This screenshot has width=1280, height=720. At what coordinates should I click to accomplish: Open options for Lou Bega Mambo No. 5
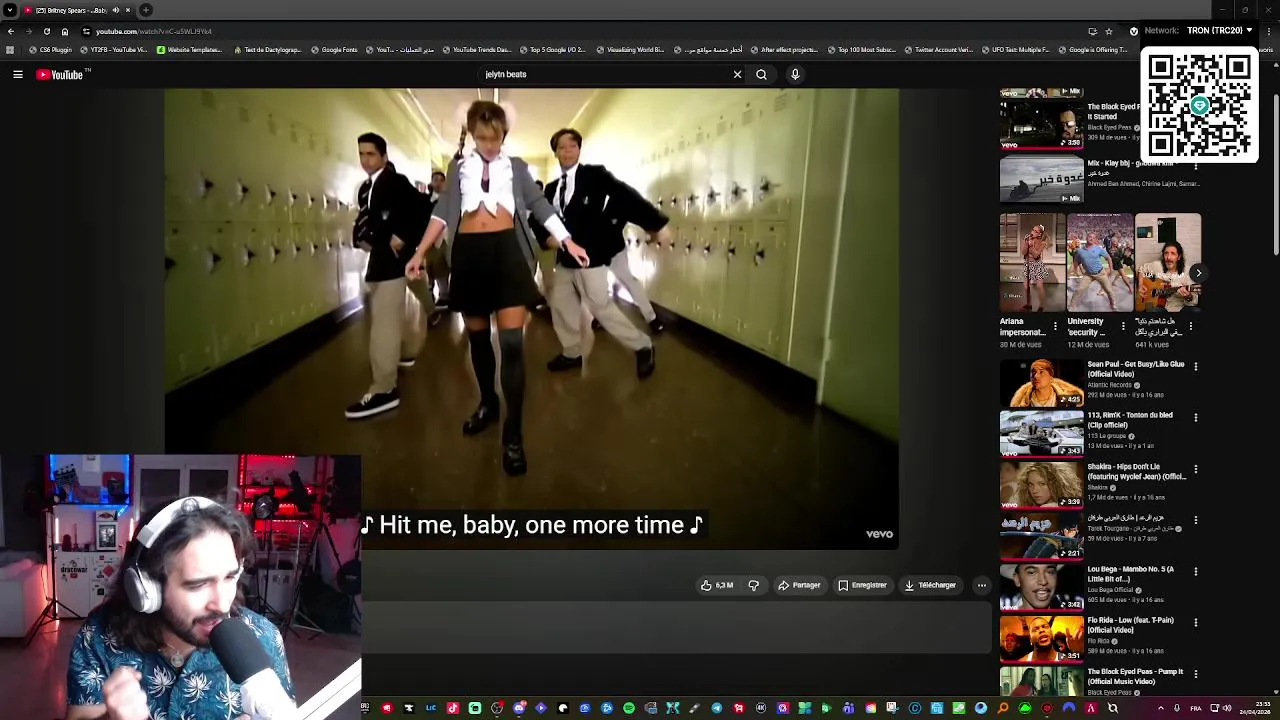coord(1195,572)
